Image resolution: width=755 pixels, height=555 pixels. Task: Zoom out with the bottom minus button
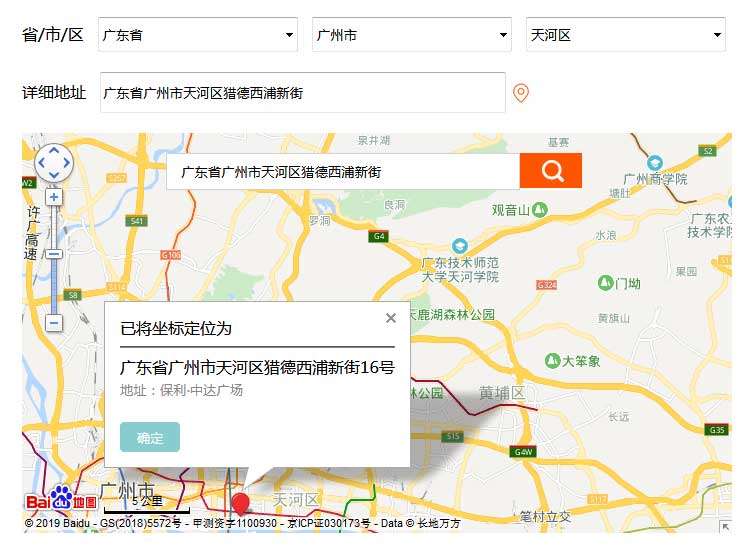coord(54,323)
